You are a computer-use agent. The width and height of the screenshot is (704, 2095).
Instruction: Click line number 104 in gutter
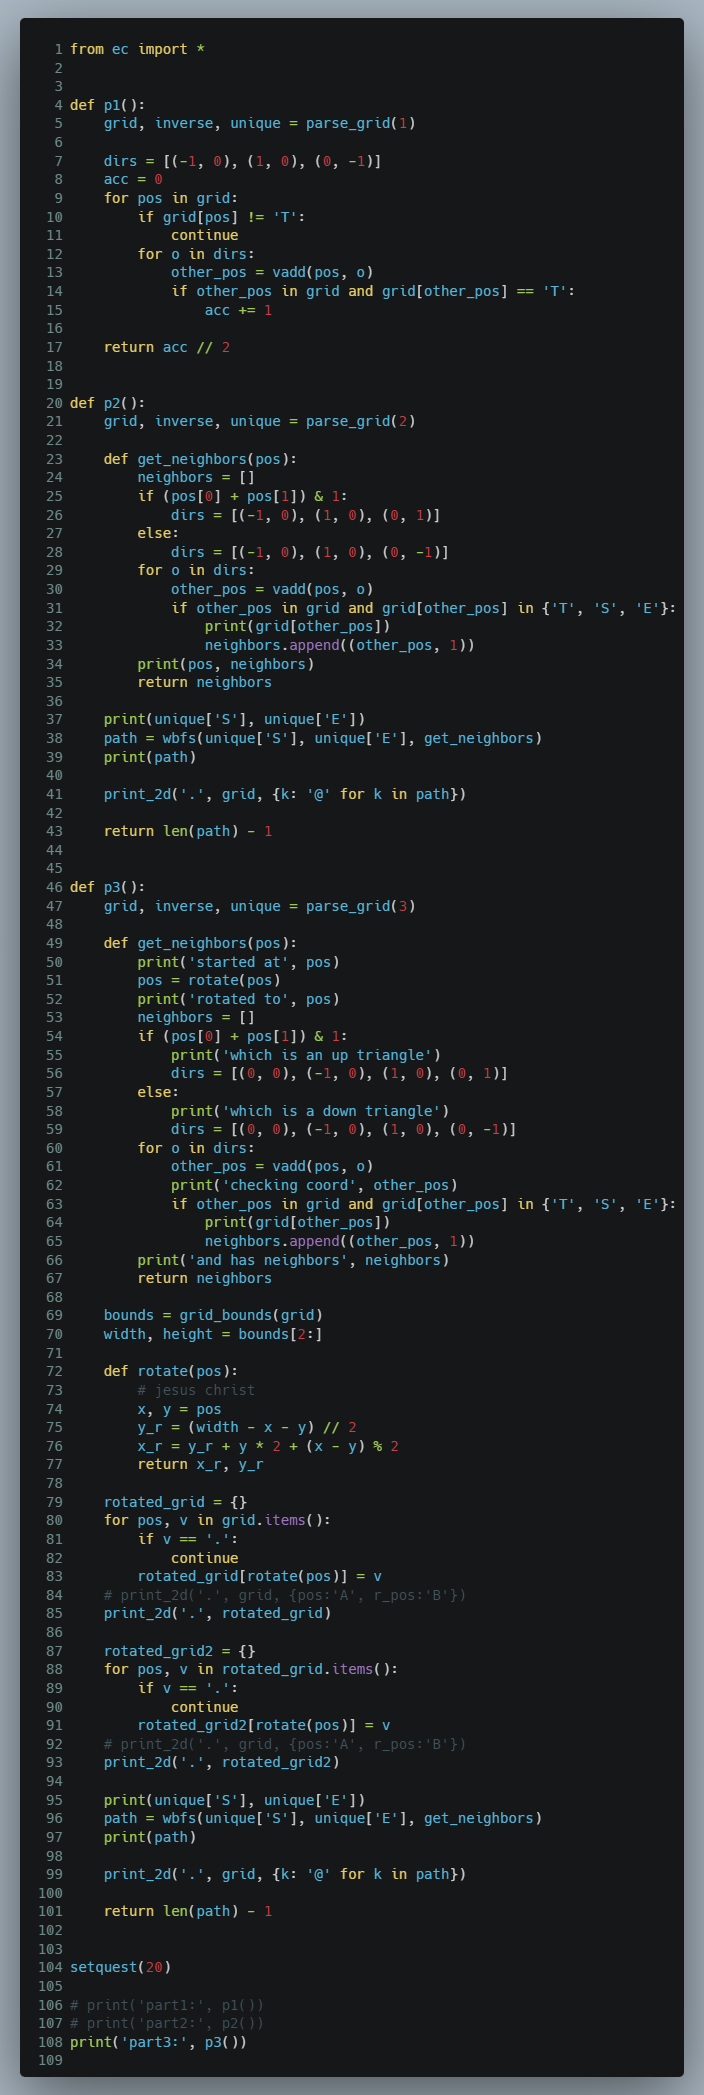pos(50,1967)
